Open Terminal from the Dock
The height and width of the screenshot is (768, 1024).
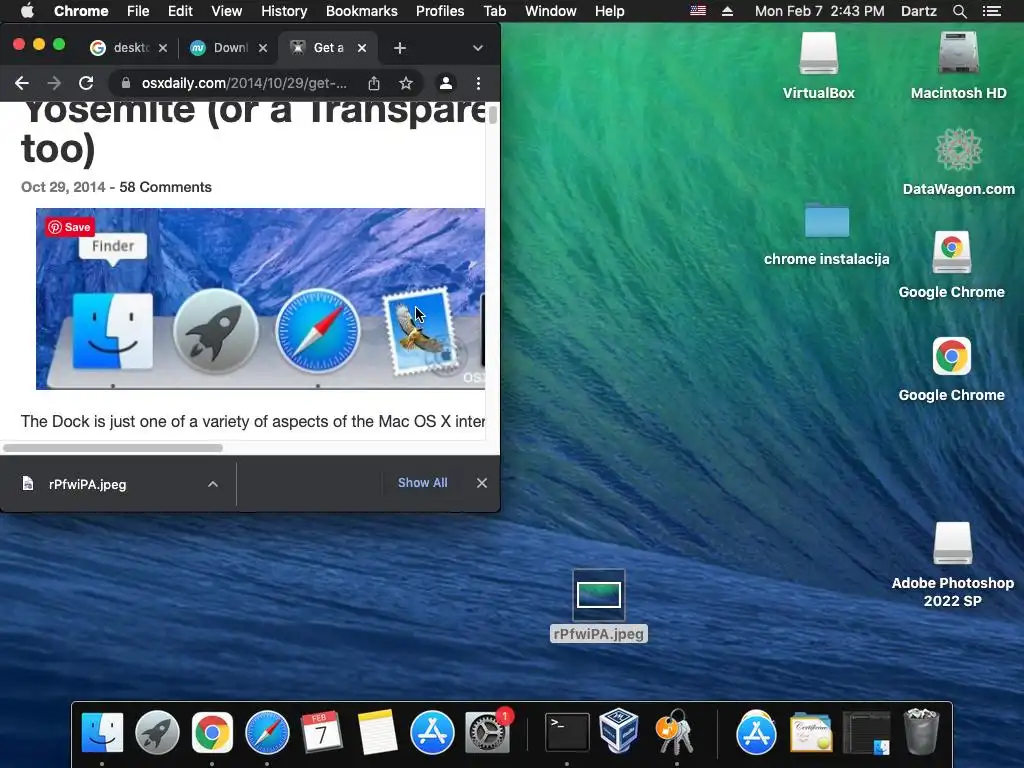[x=567, y=732]
